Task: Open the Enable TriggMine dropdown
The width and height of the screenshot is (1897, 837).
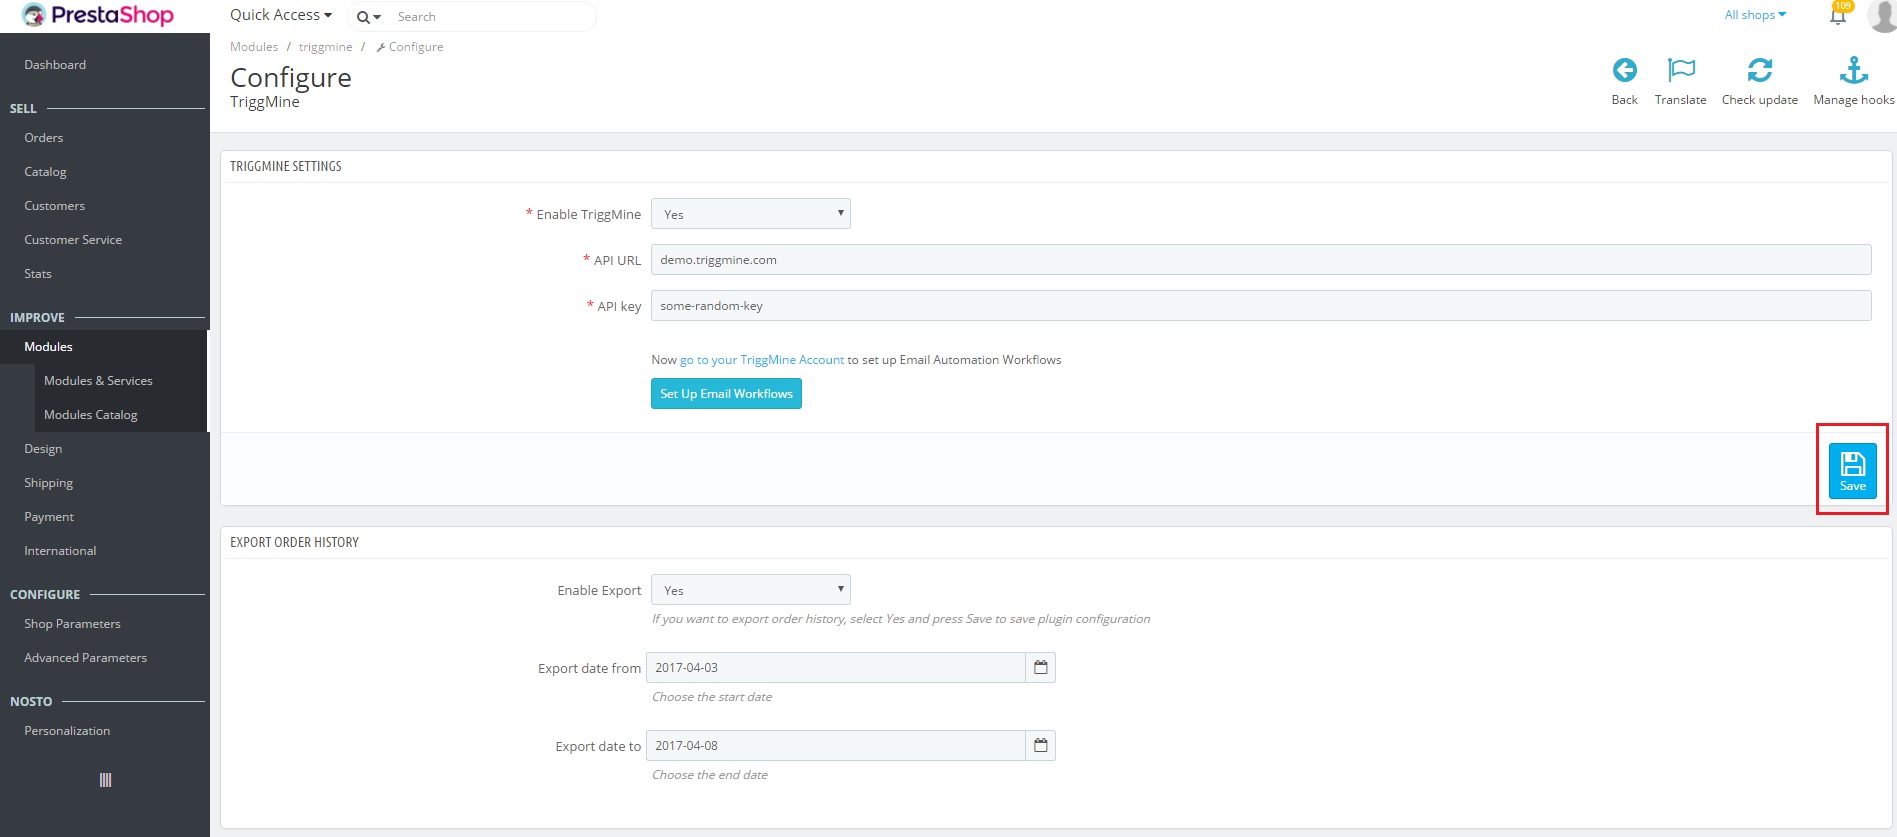Action: [x=751, y=214]
